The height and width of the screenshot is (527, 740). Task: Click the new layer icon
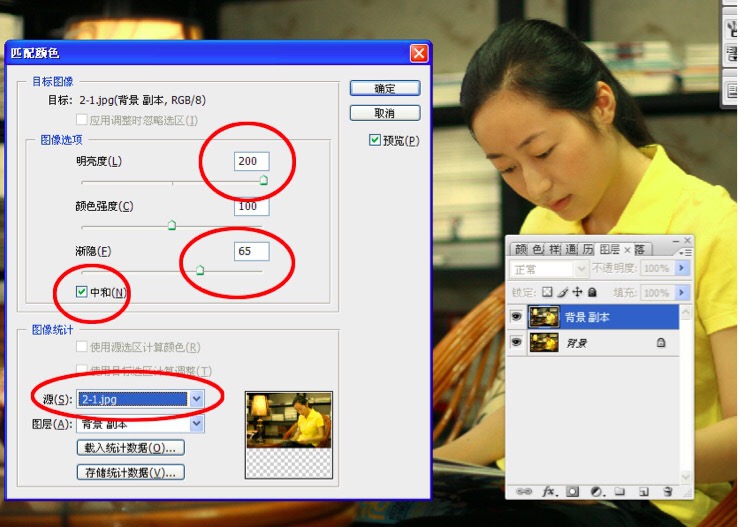643,492
